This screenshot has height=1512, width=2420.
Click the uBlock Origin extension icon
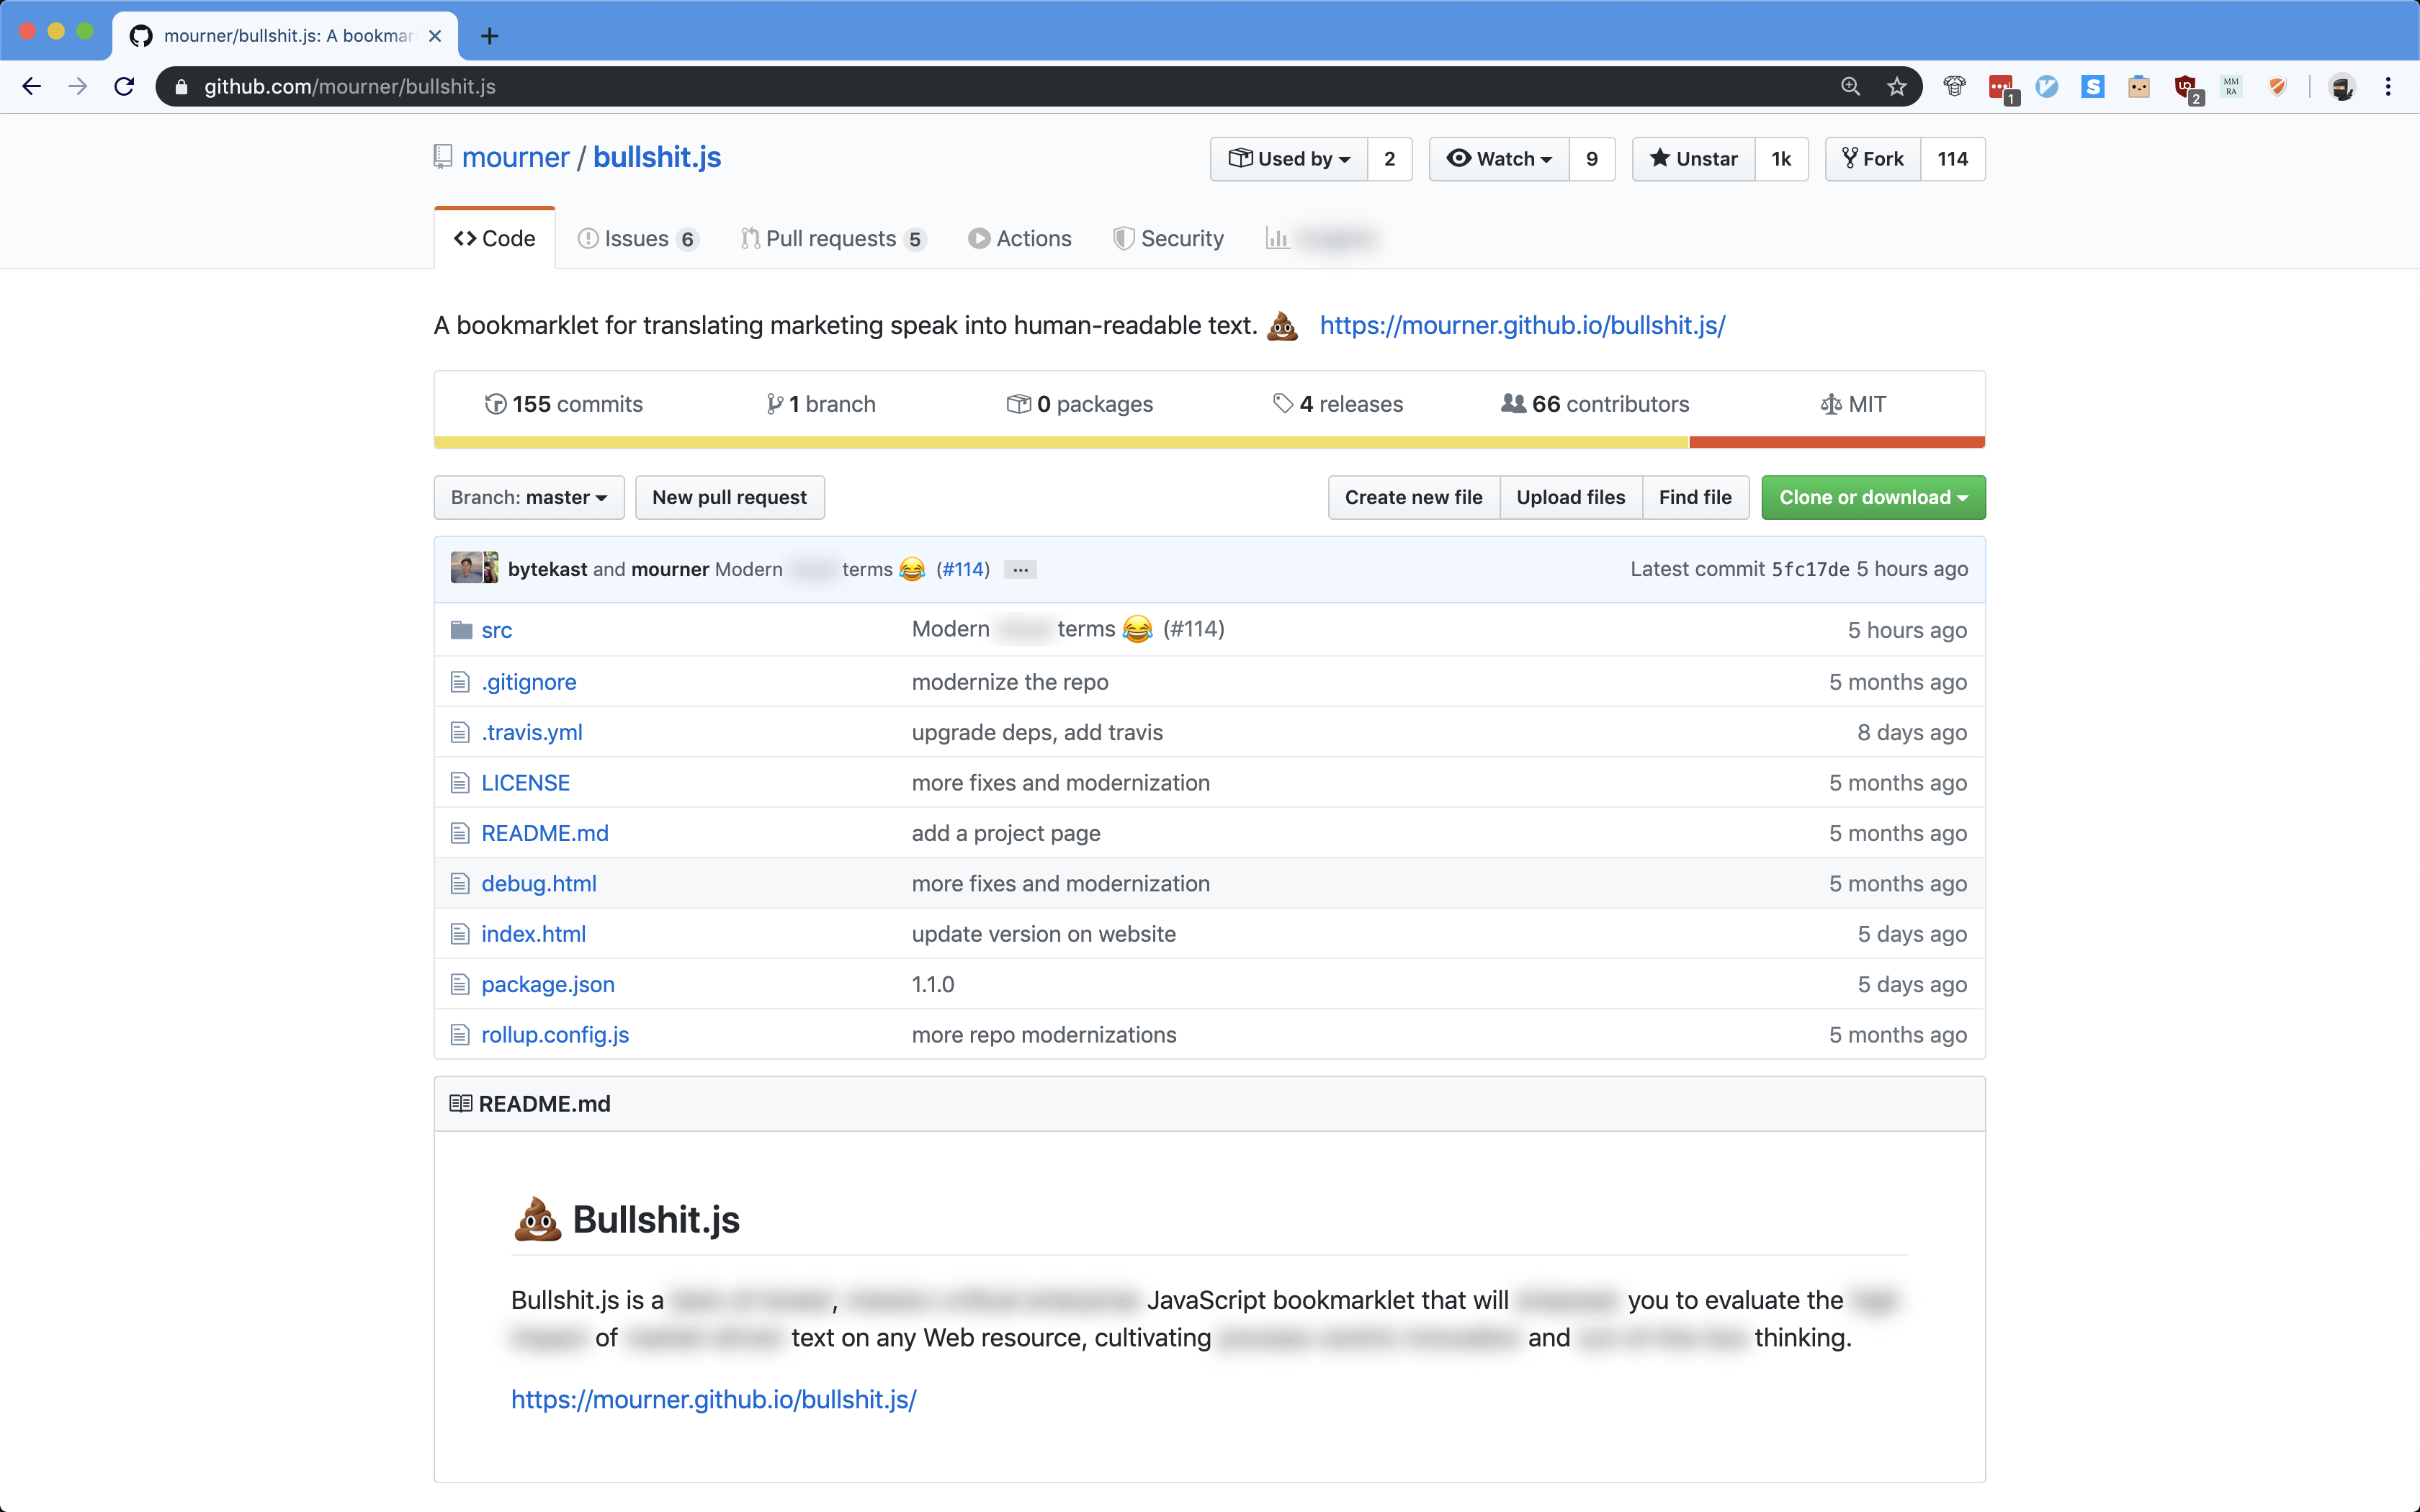(x=2186, y=87)
